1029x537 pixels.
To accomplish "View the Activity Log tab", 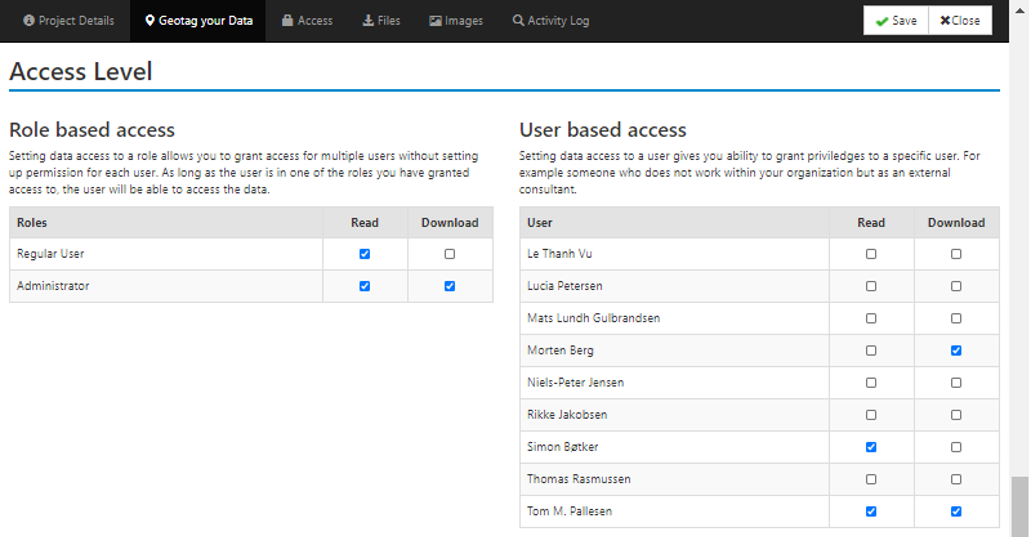I will [x=551, y=20].
